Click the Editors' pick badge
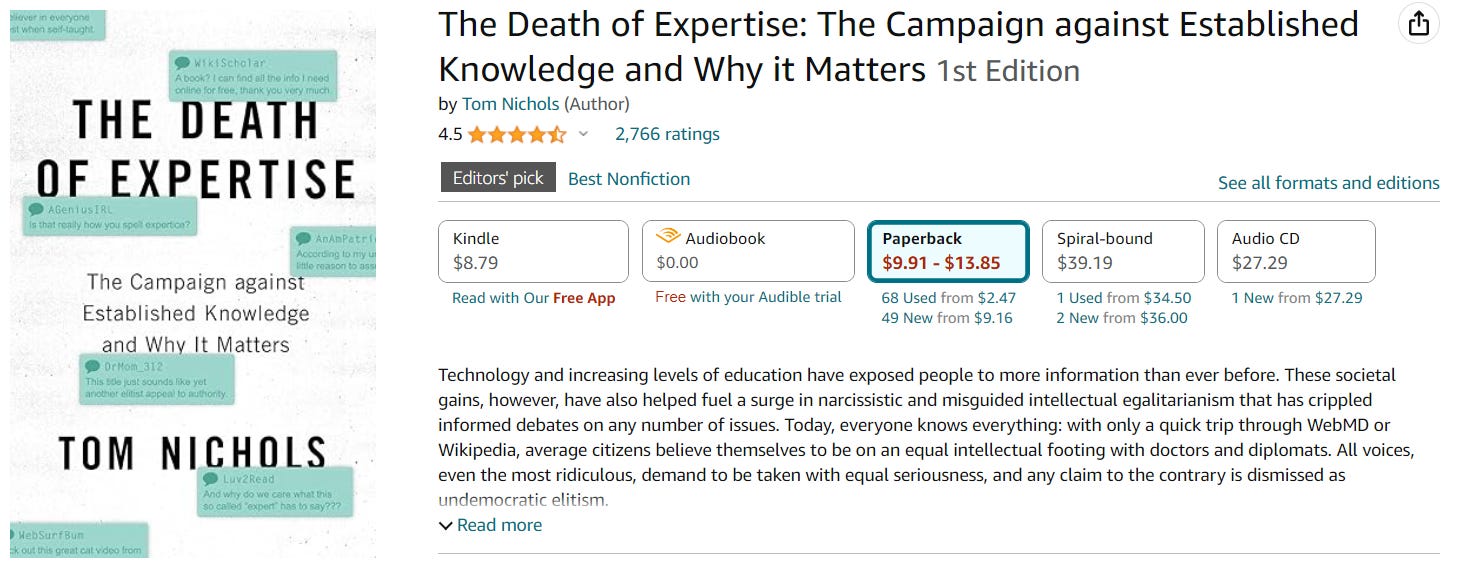Viewport: 1481px width, 570px height. pos(498,178)
